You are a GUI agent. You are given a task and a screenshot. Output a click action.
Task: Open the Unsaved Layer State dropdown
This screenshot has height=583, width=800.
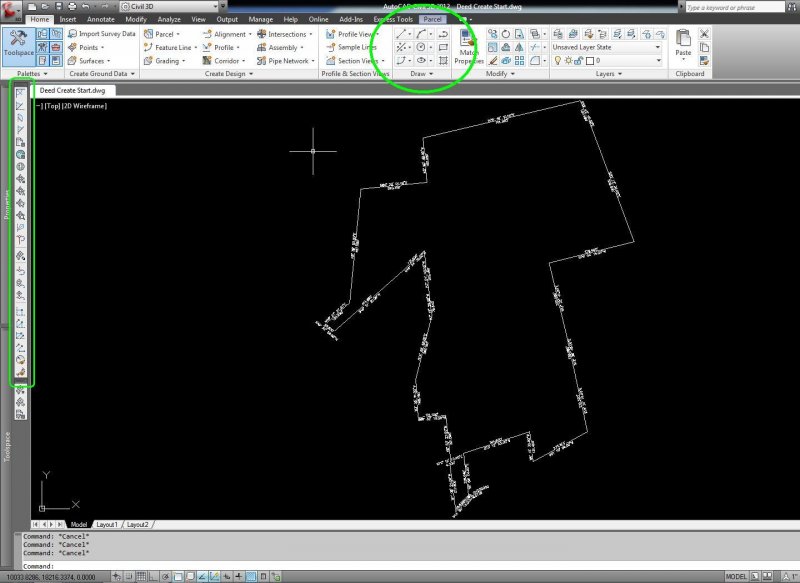607,47
